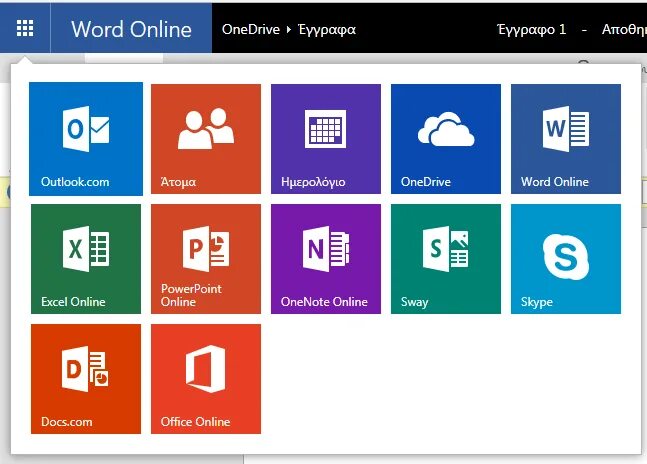This screenshot has height=464, width=647.
Task: Launch the Excel Online tile
Action: 86,259
